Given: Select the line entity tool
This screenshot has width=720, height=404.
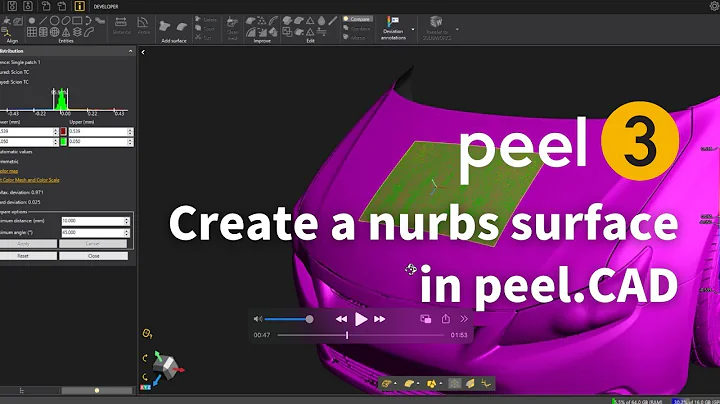Looking at the screenshot, I should pos(43,21).
